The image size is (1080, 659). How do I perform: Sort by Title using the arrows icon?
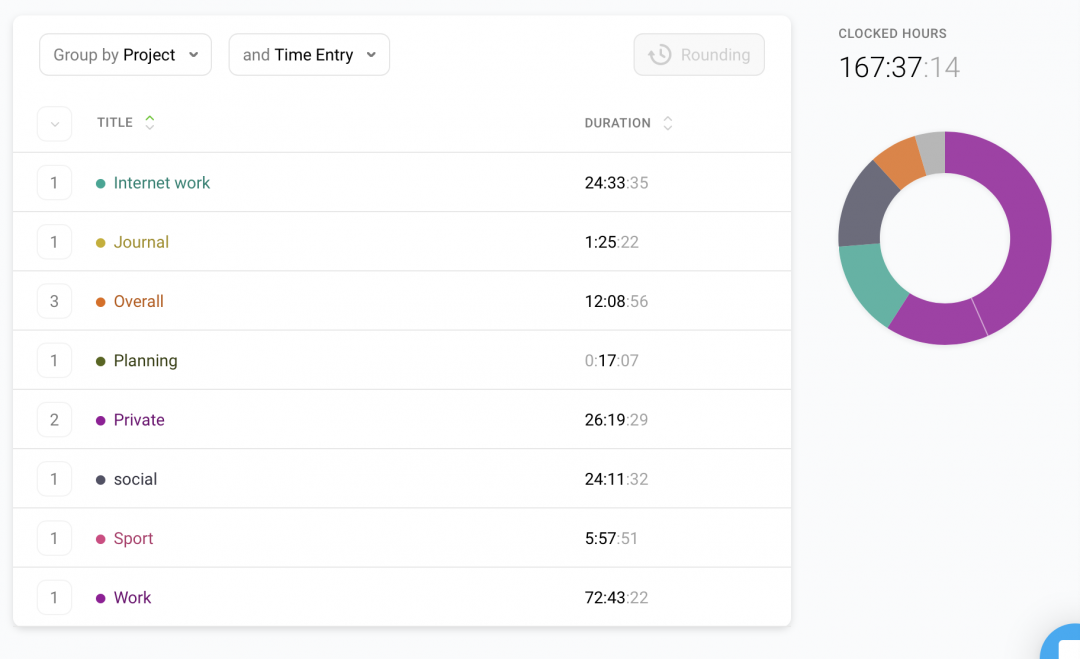pyautogui.click(x=150, y=123)
